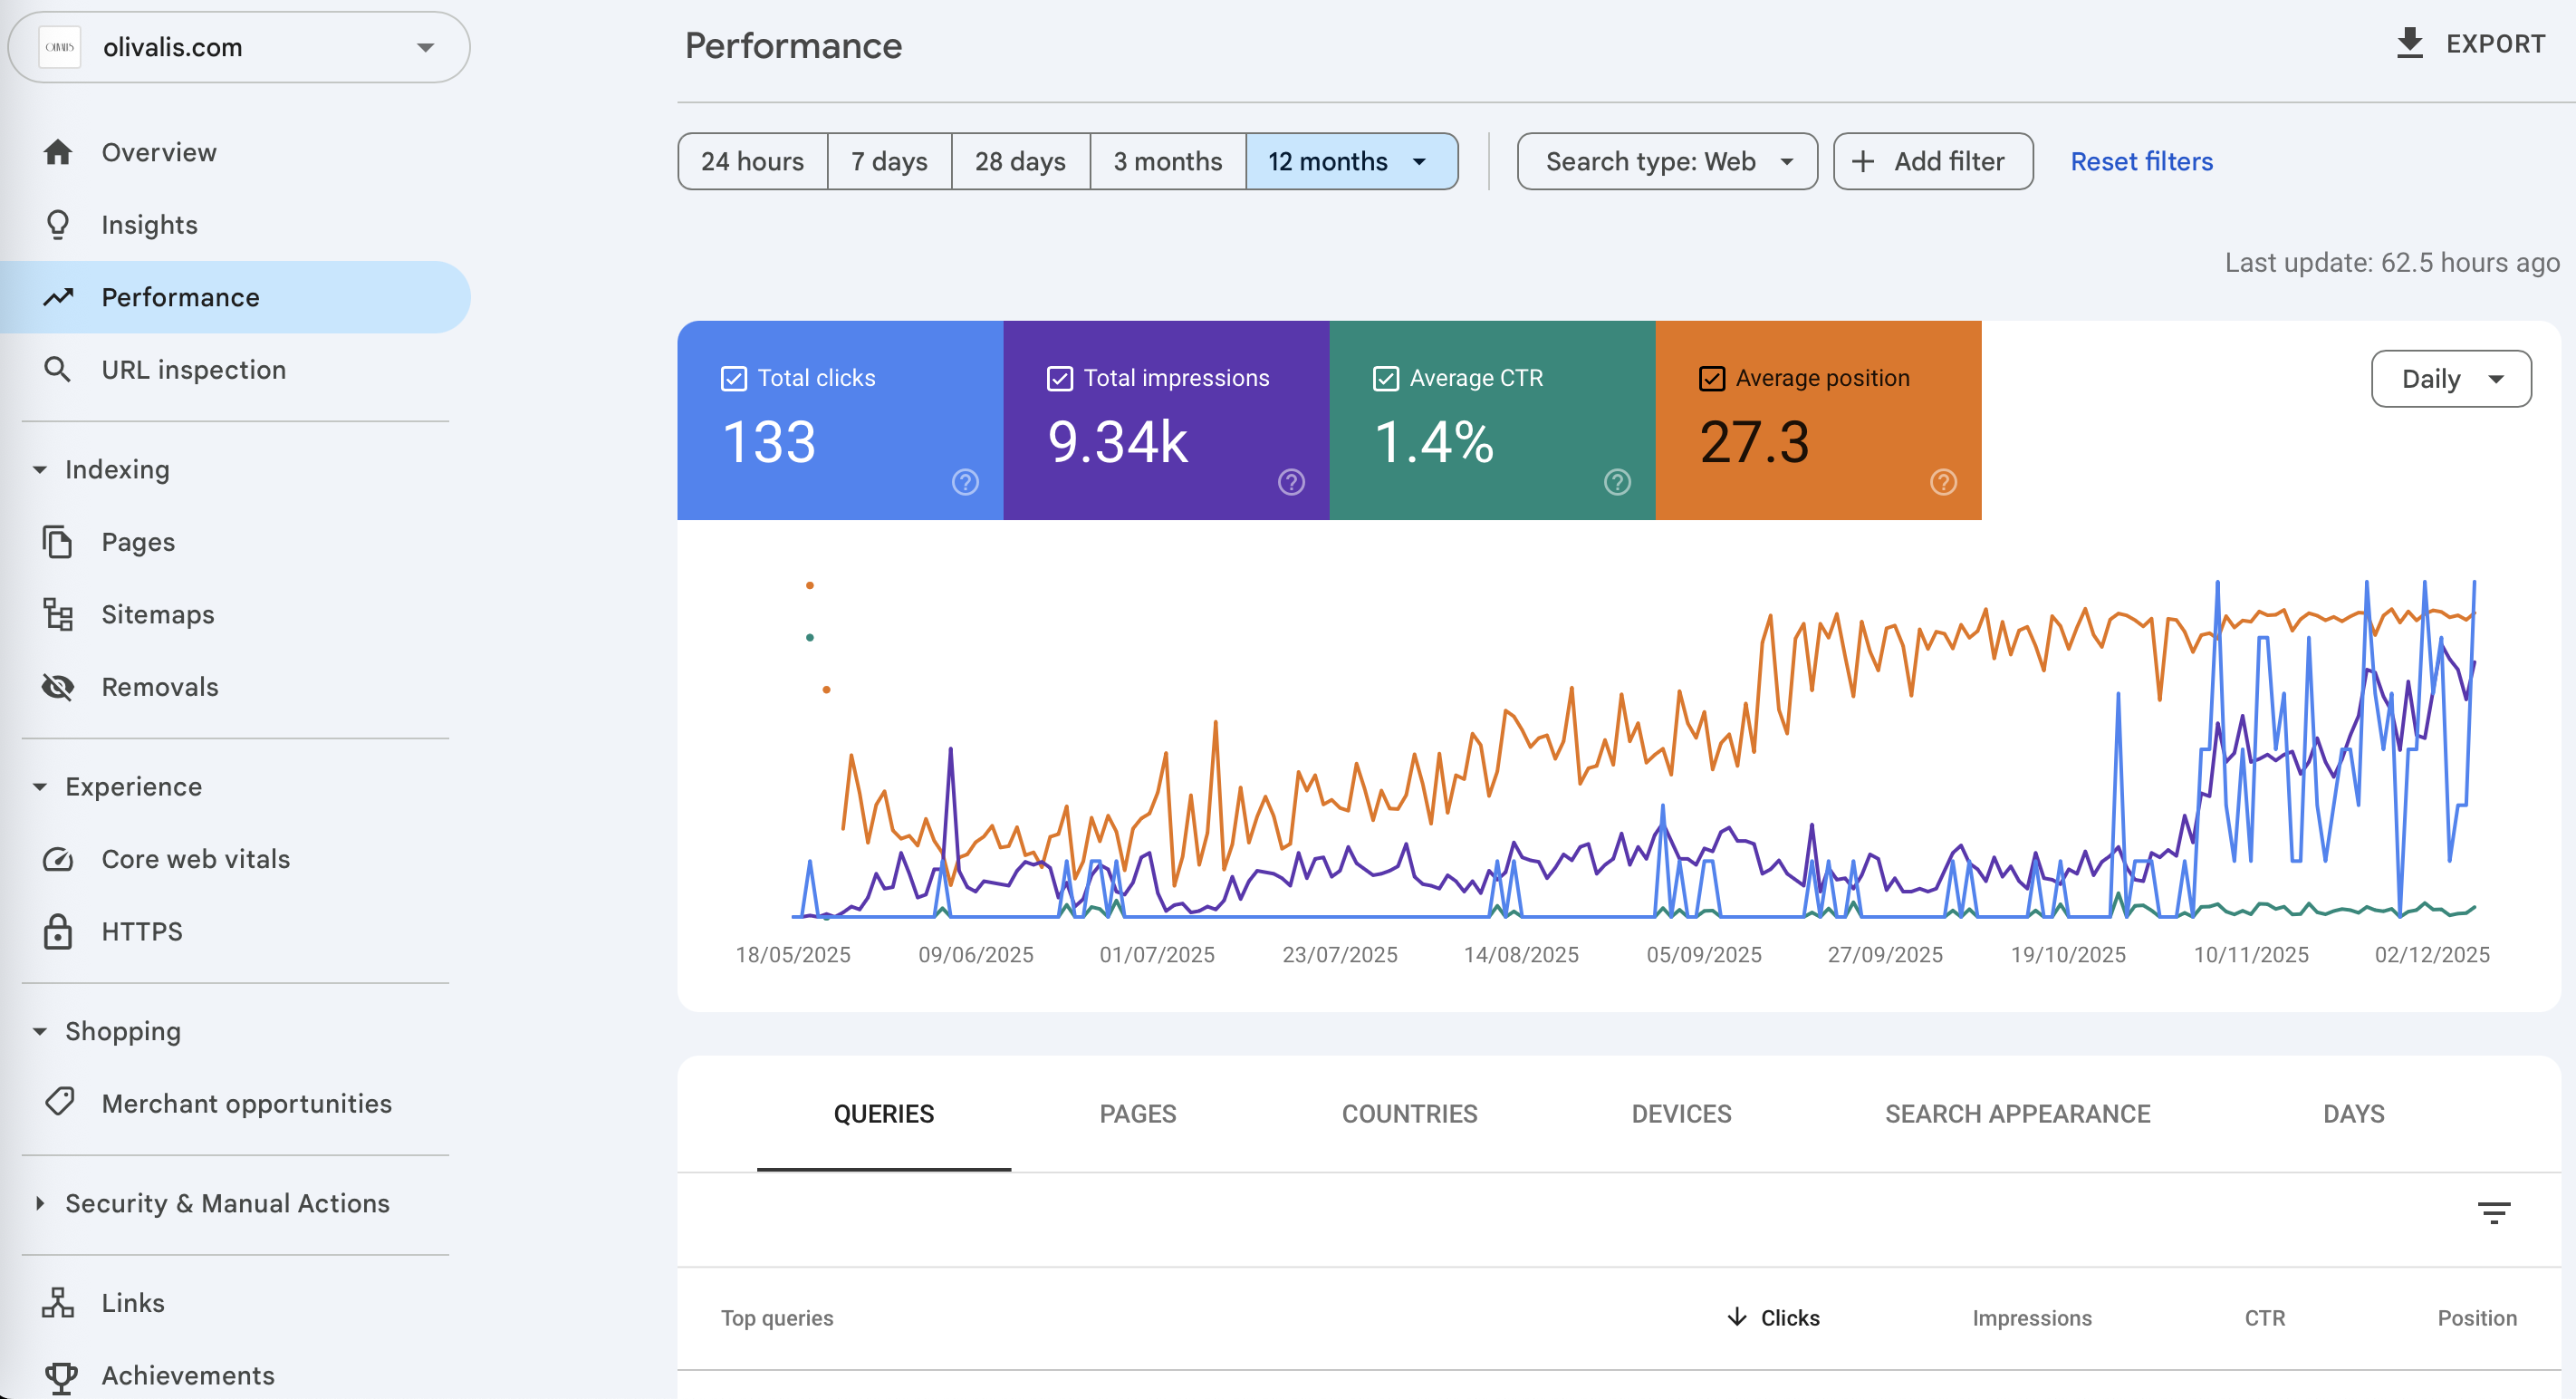The width and height of the screenshot is (2576, 1399).
Task: Open the Removals section
Action: coord(159,686)
